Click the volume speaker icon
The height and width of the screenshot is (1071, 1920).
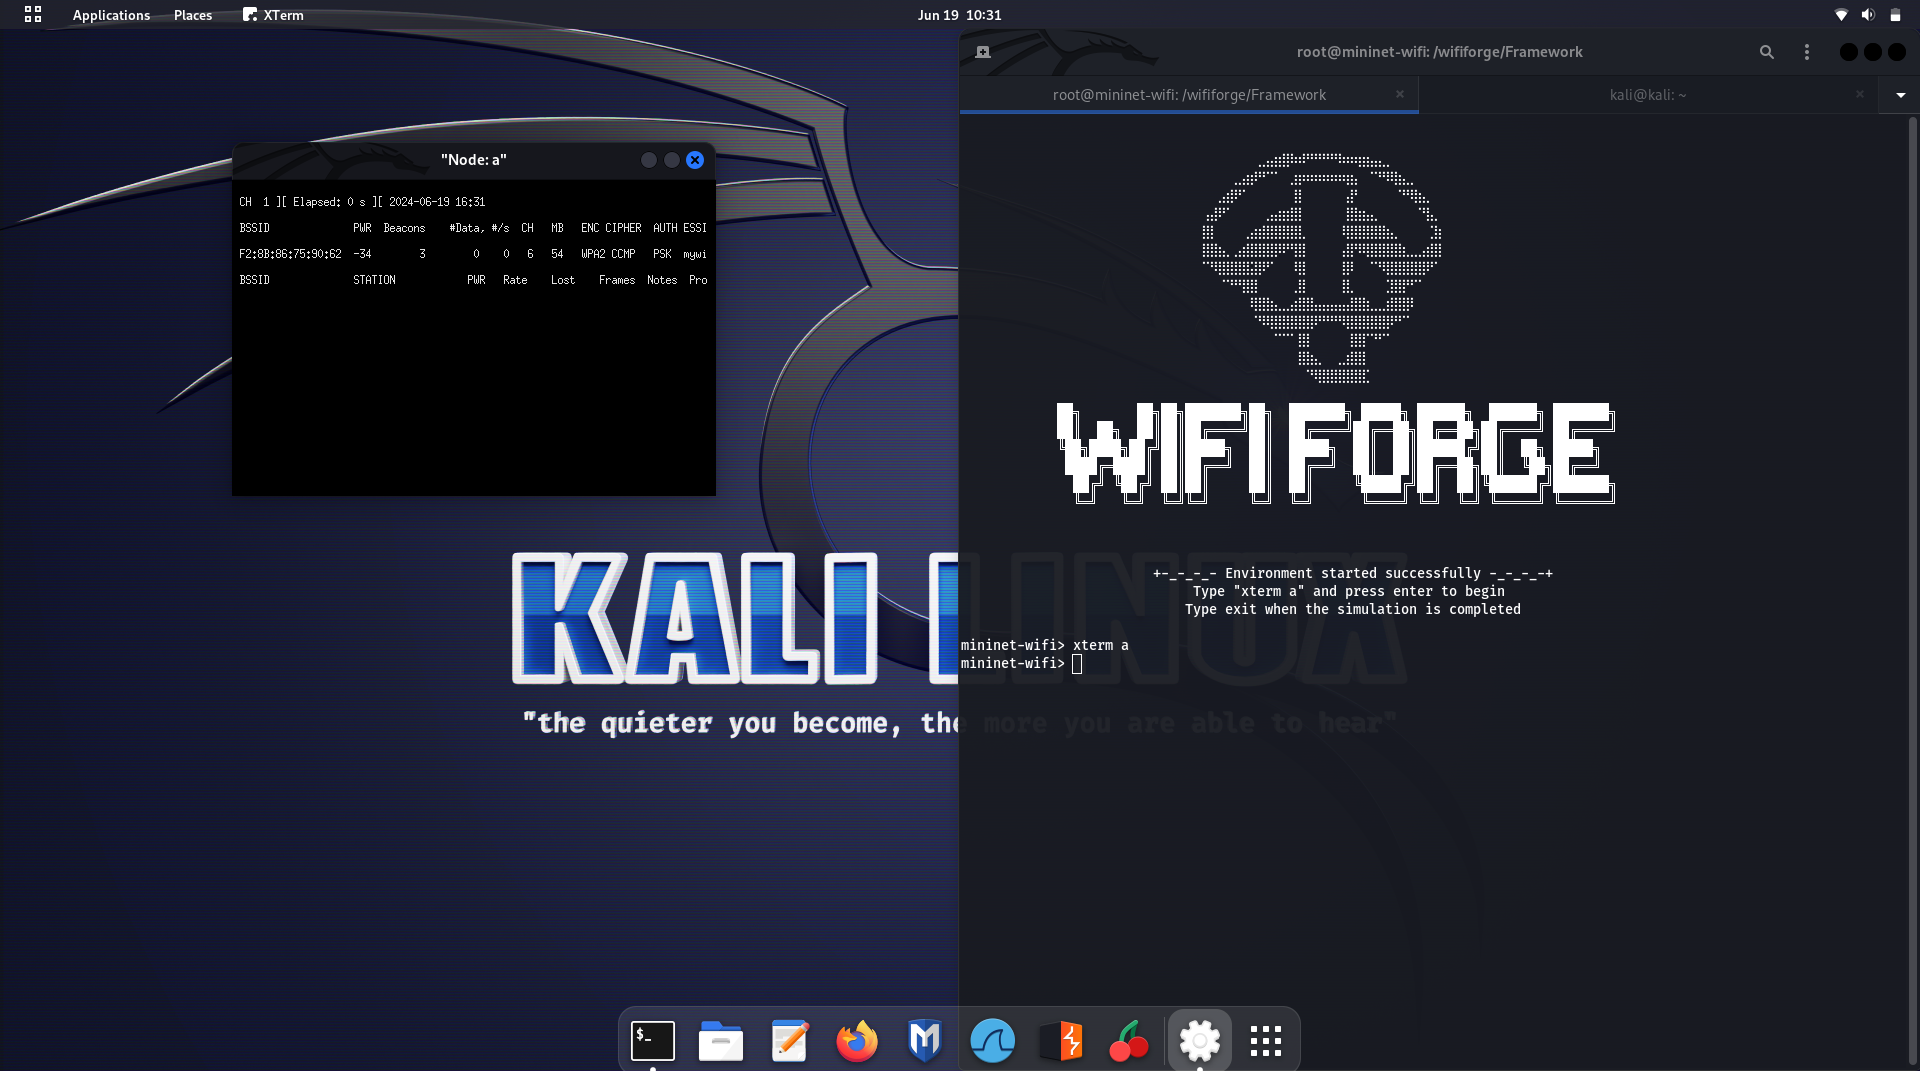coord(1868,15)
